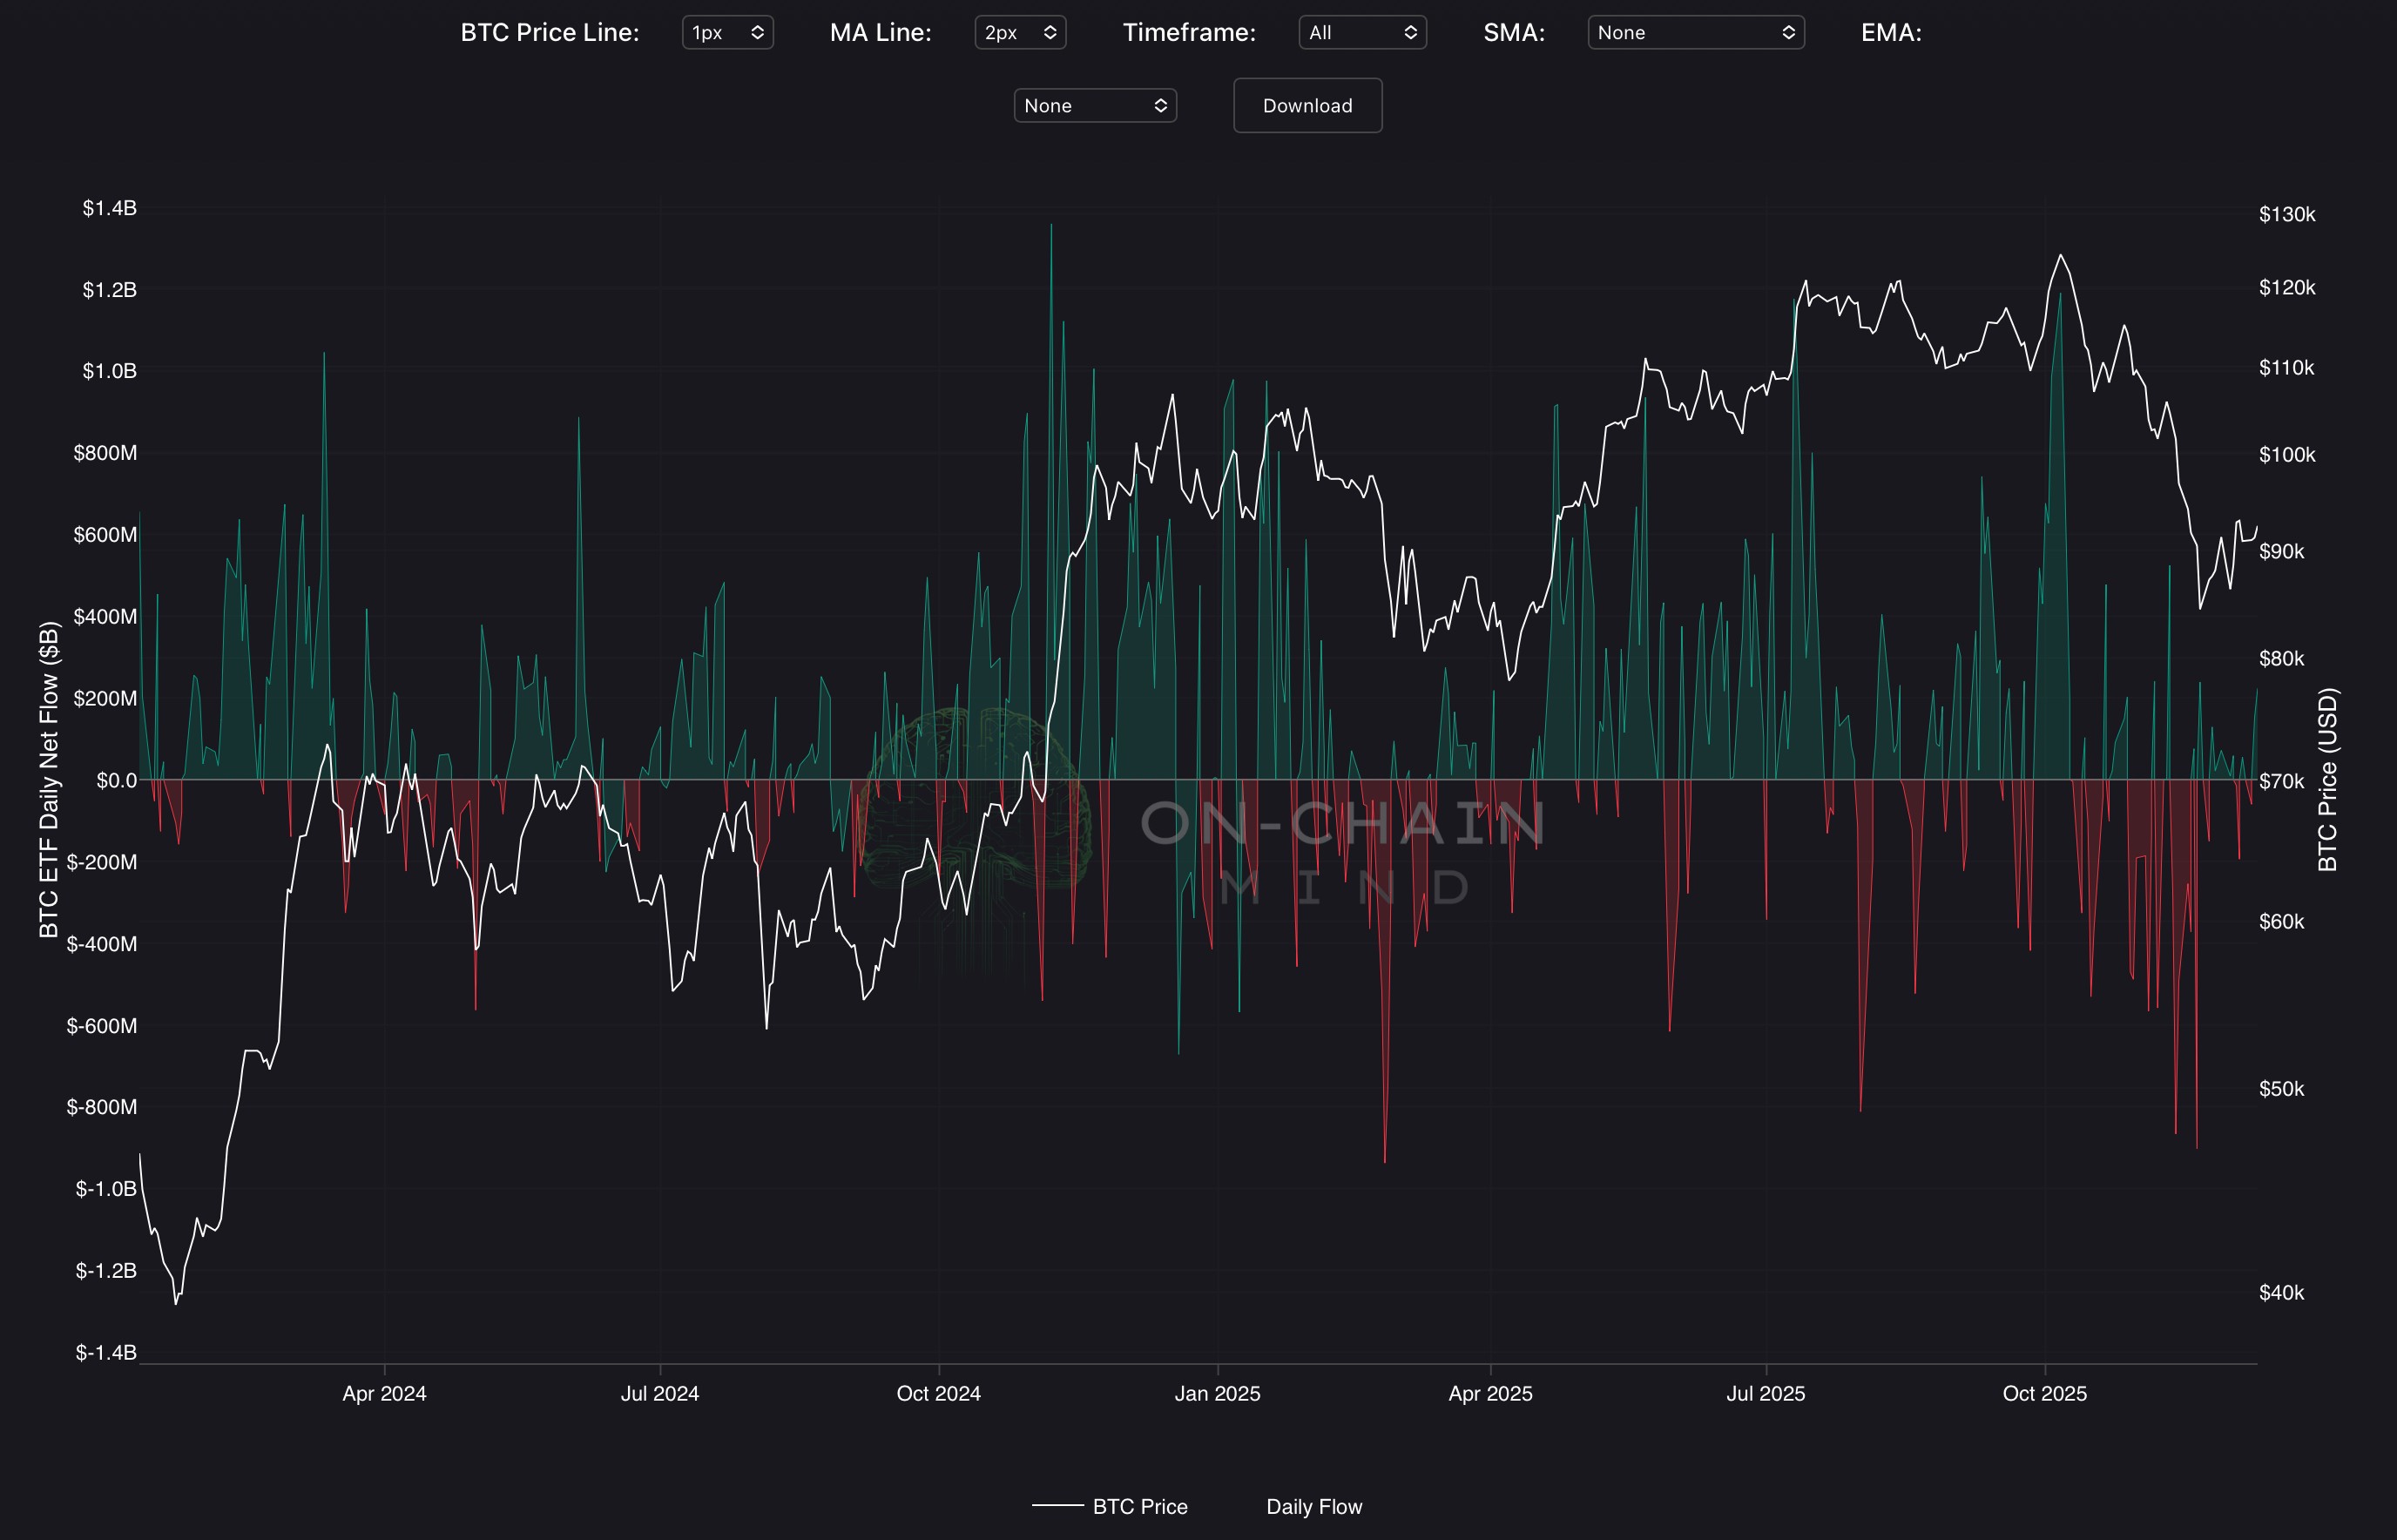Toggle BTC Price series in the legend
The image size is (2397, 1540).
point(1139,1506)
